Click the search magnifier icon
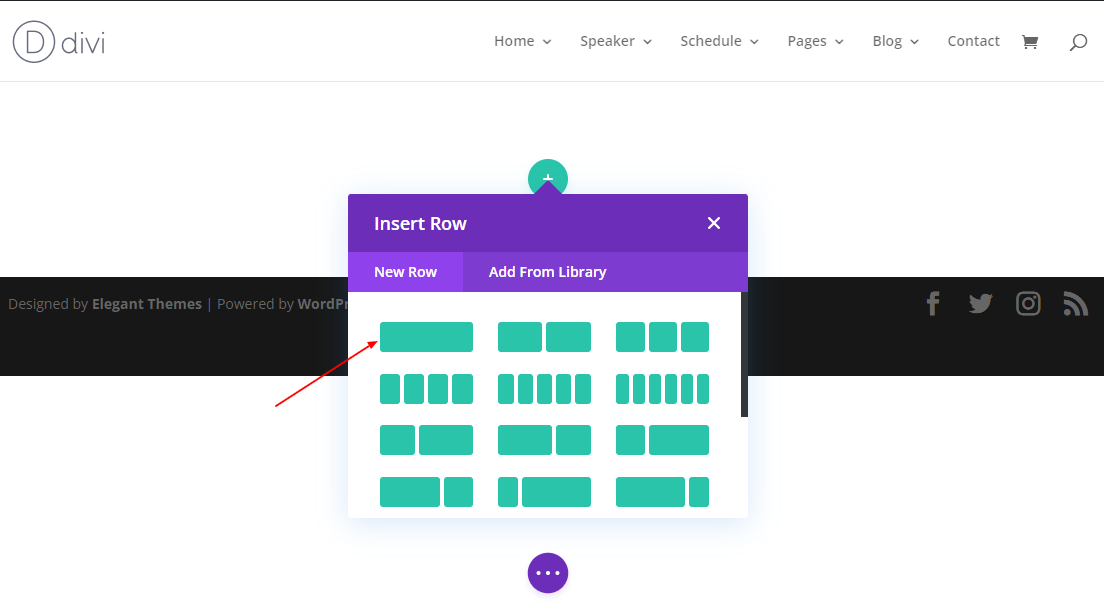1104x610 pixels. 1077,41
